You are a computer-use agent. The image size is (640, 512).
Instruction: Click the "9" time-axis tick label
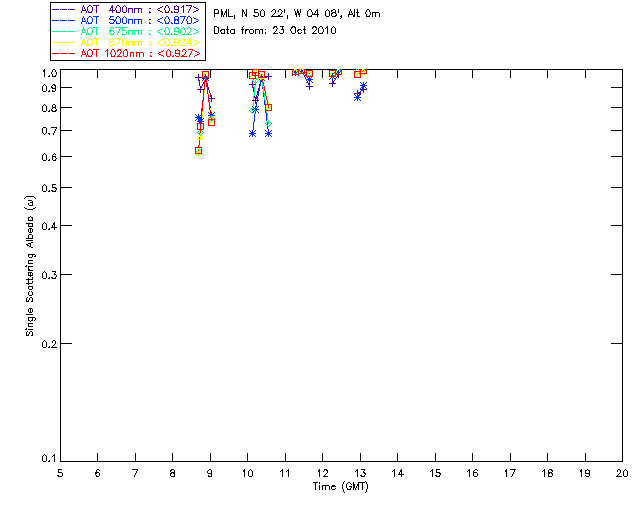pyautogui.click(x=210, y=473)
